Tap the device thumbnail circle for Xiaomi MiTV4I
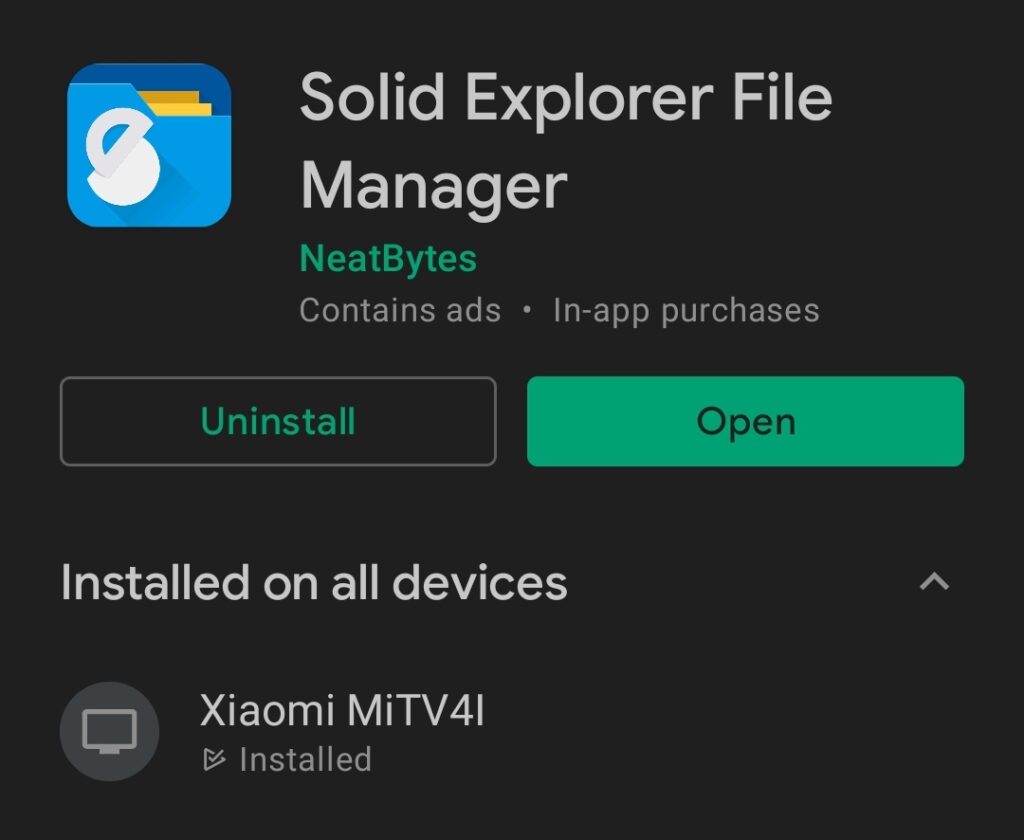This screenshot has height=840, width=1024. (x=110, y=730)
